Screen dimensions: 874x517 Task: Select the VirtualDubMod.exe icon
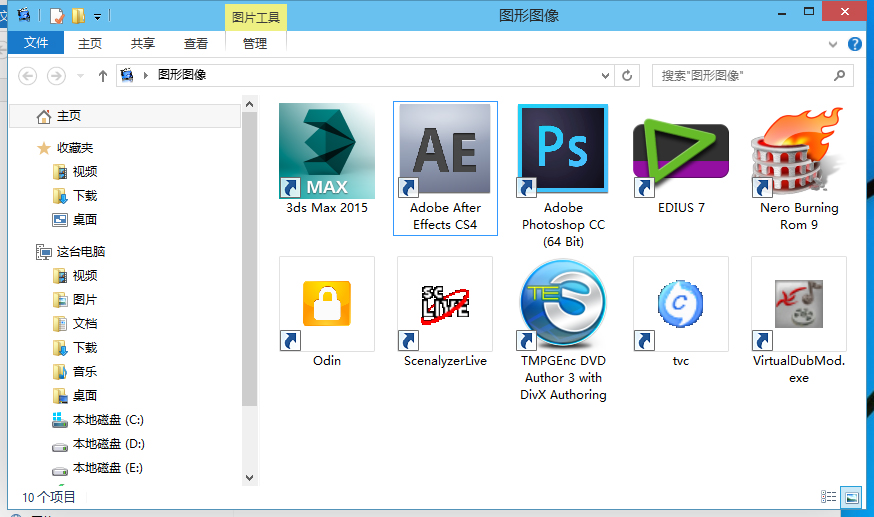(x=799, y=304)
